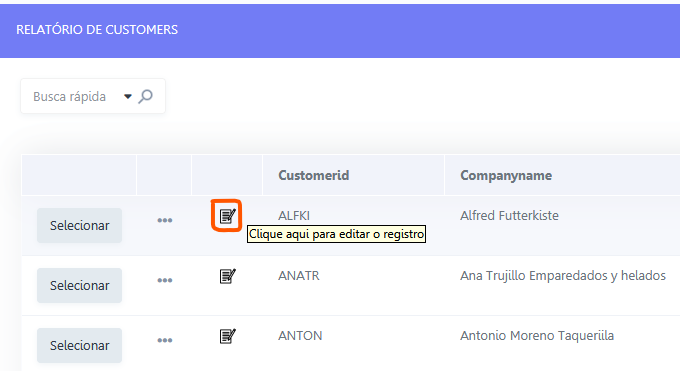Click Selecionar button for Antonio Moreno row
Screen dimensions: 680x371
tap(79, 345)
